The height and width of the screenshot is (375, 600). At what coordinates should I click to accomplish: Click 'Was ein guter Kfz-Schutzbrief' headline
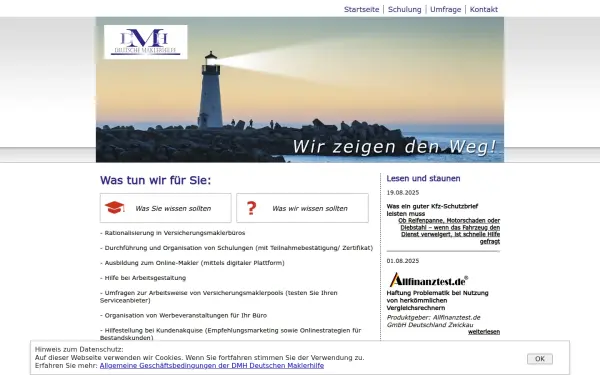pos(432,210)
